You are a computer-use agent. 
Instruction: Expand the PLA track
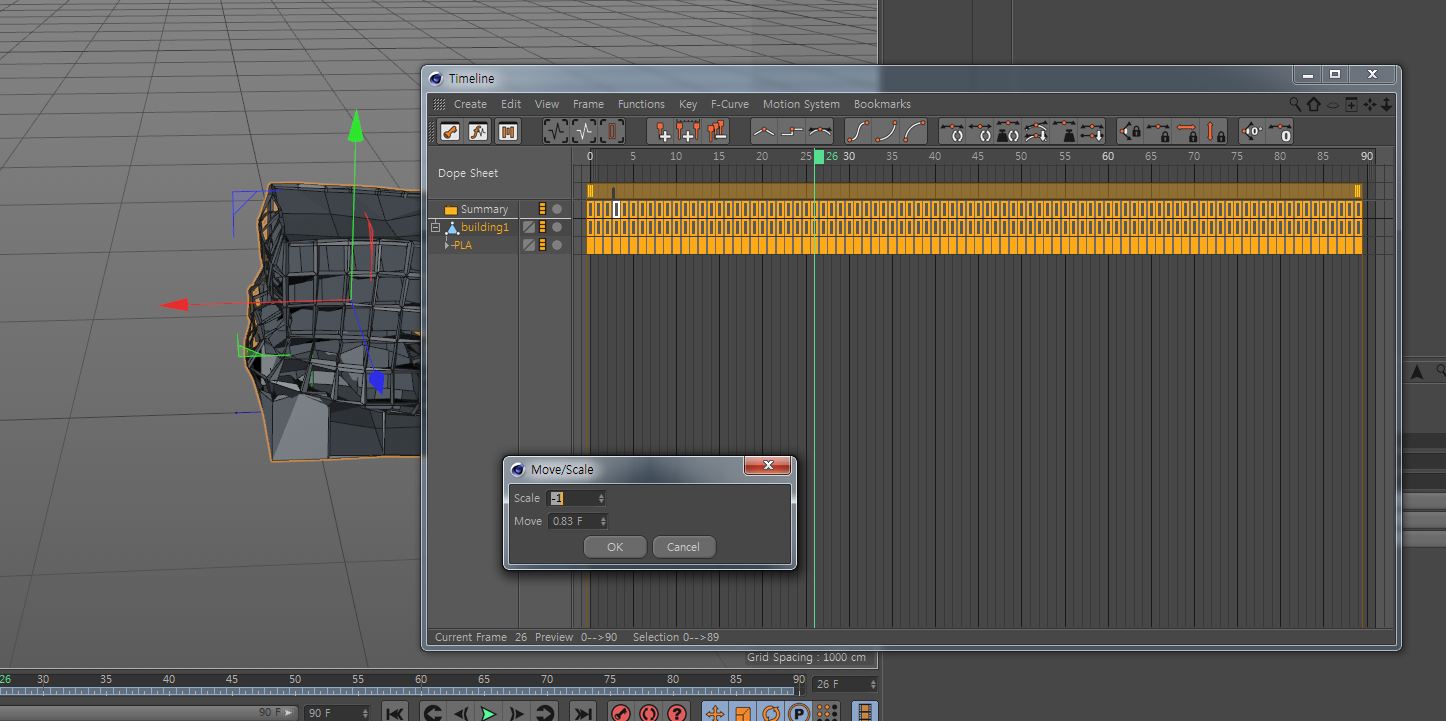click(447, 245)
